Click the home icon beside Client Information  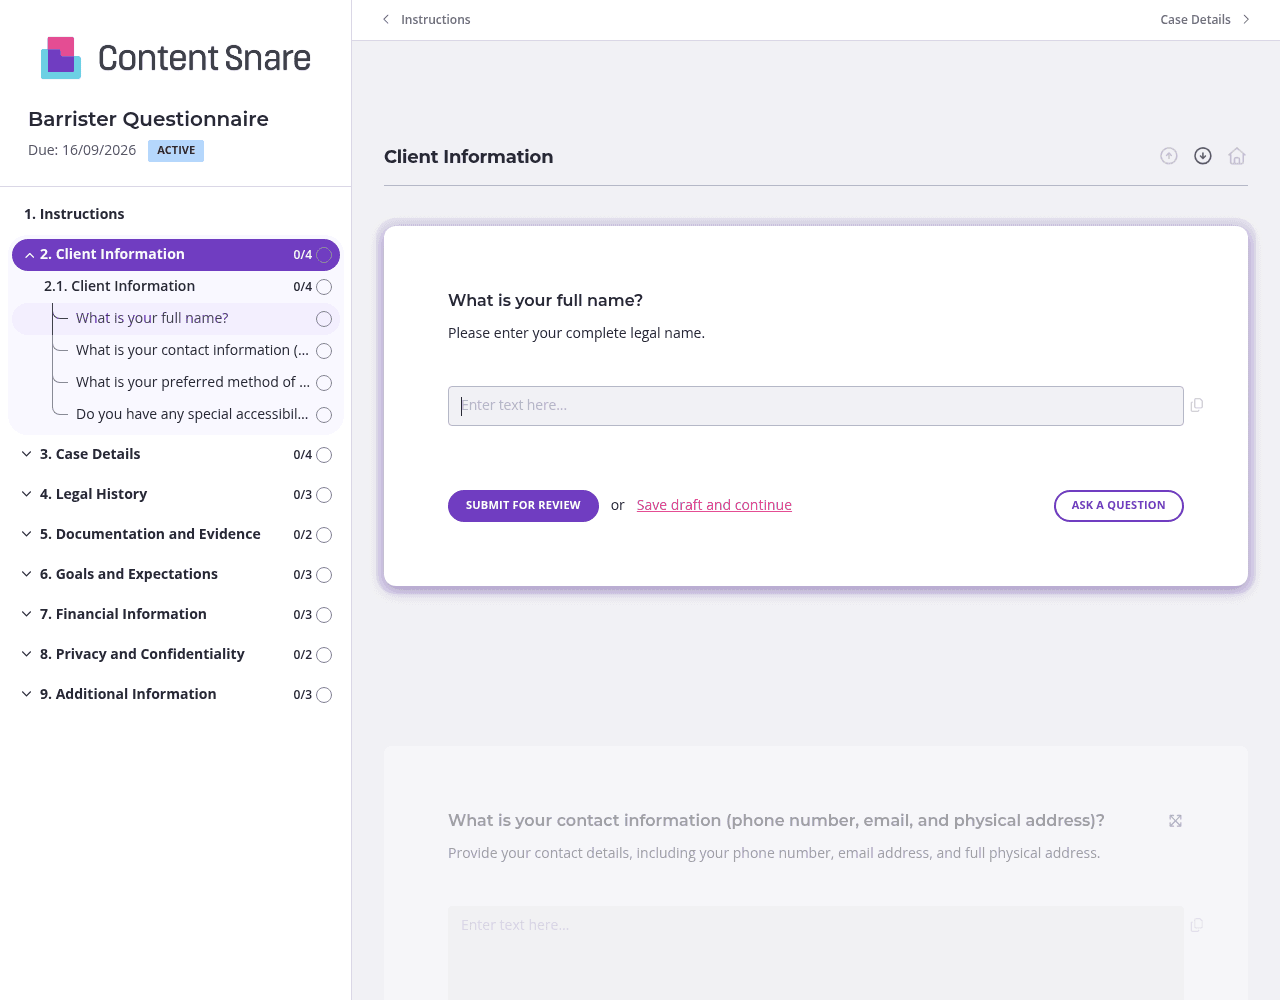1237,156
